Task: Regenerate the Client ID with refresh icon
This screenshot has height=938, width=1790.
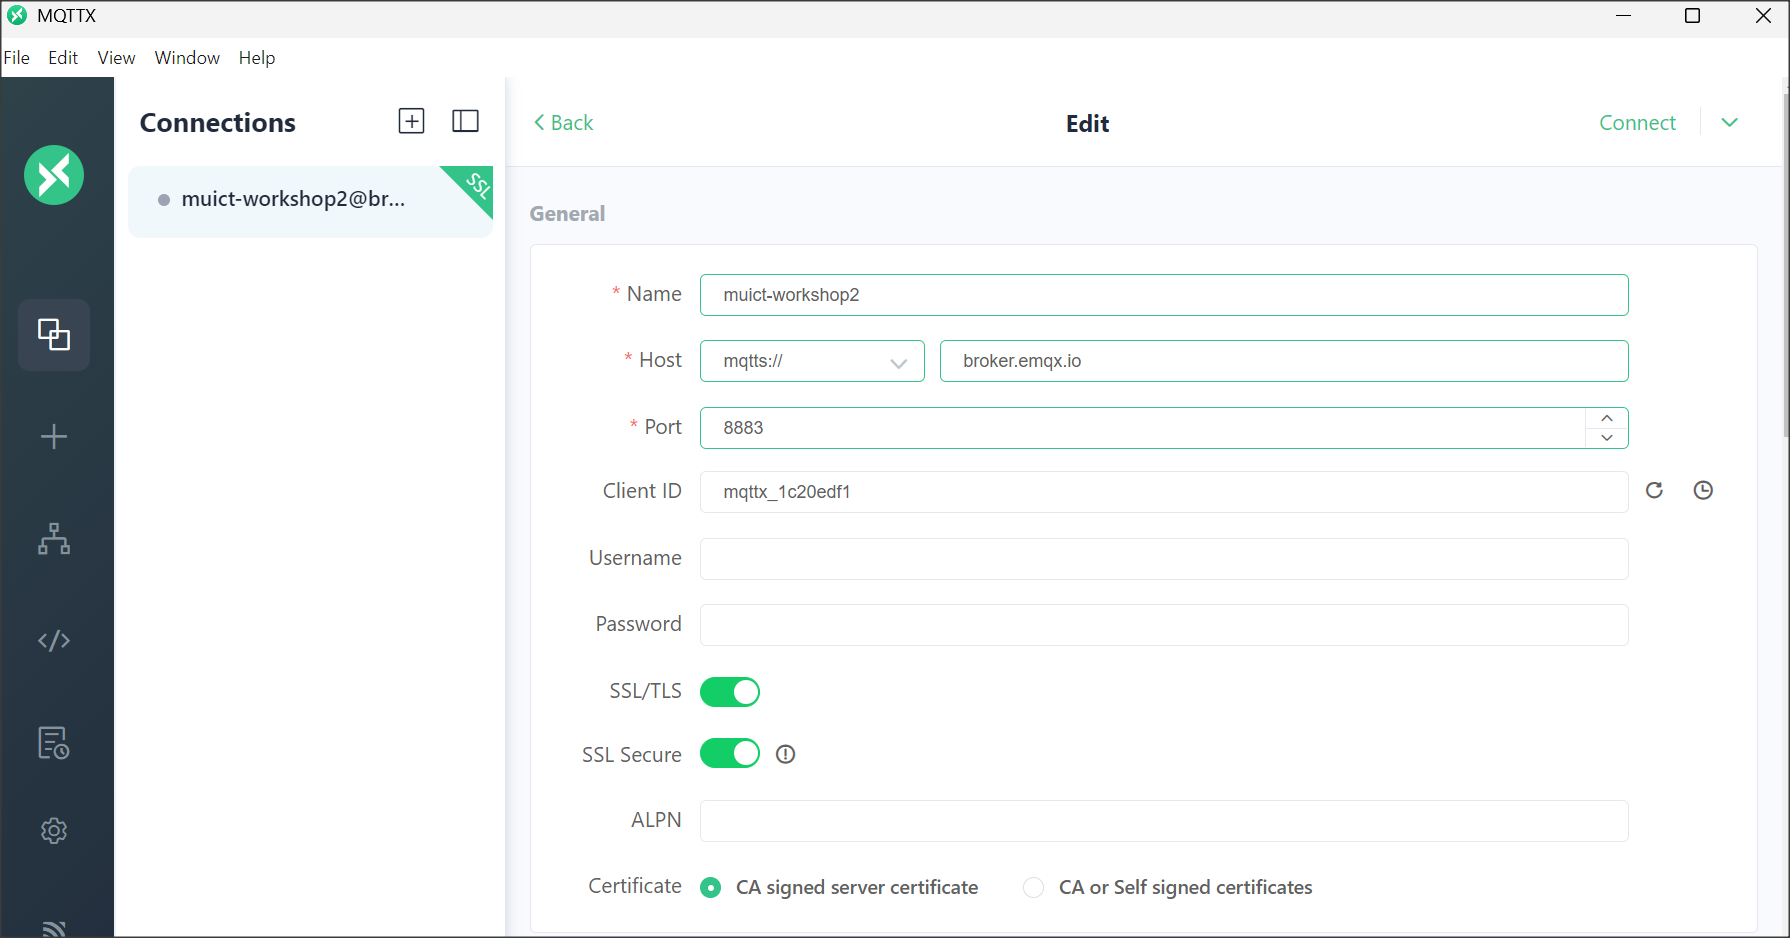Action: pos(1654,490)
